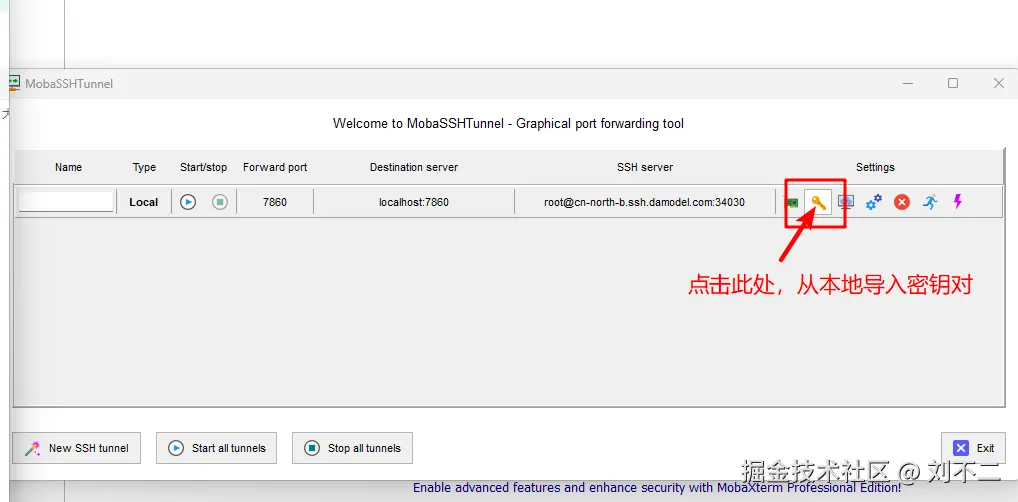The width and height of the screenshot is (1018, 502).
Task: Open tunnel settings with blue gears icon
Action: point(873,202)
